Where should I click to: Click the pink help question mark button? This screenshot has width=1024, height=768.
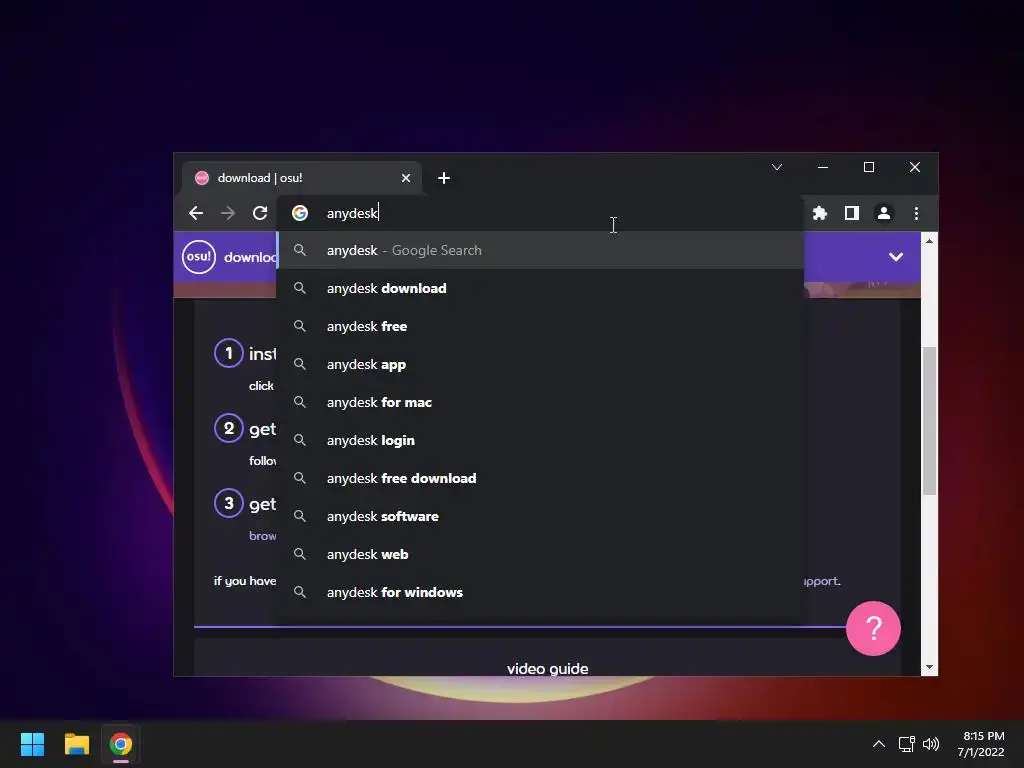873,628
